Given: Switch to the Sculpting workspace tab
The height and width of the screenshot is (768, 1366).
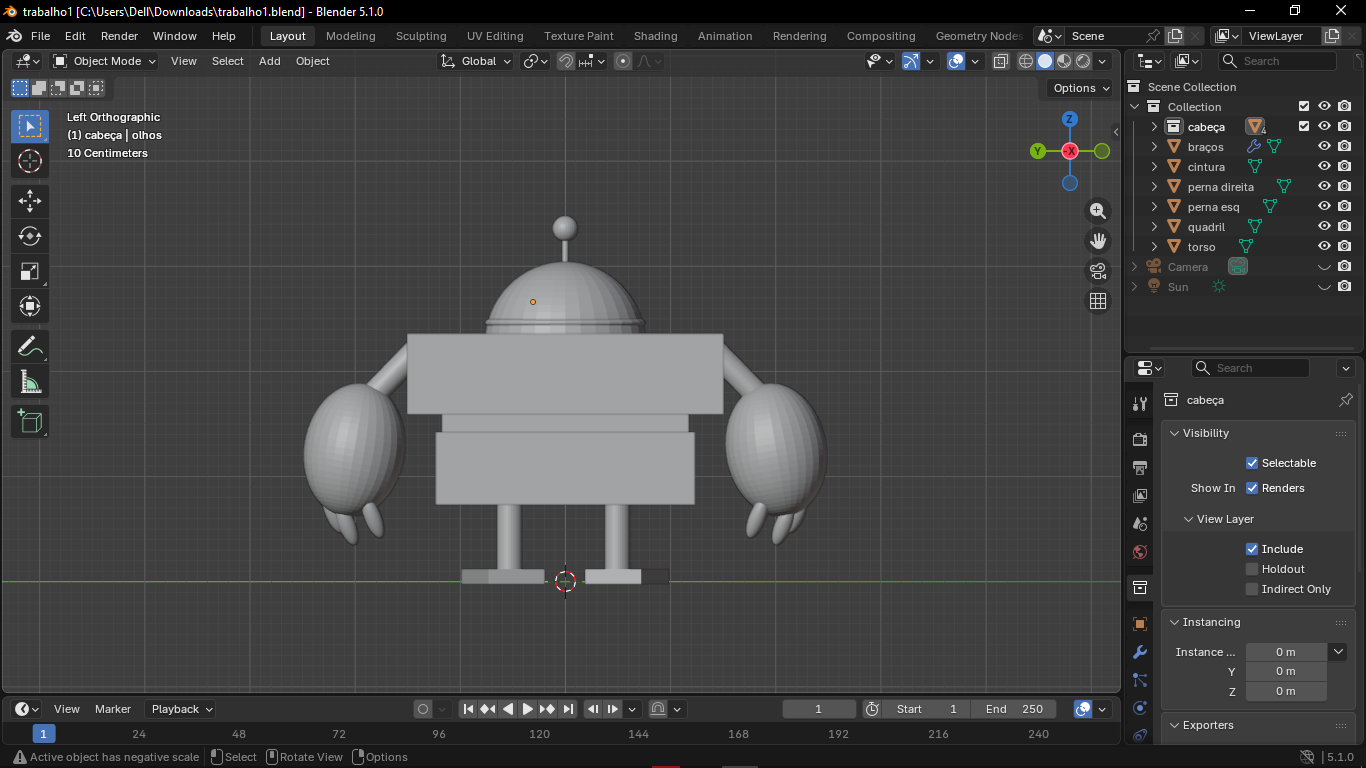Looking at the screenshot, I should click(421, 36).
